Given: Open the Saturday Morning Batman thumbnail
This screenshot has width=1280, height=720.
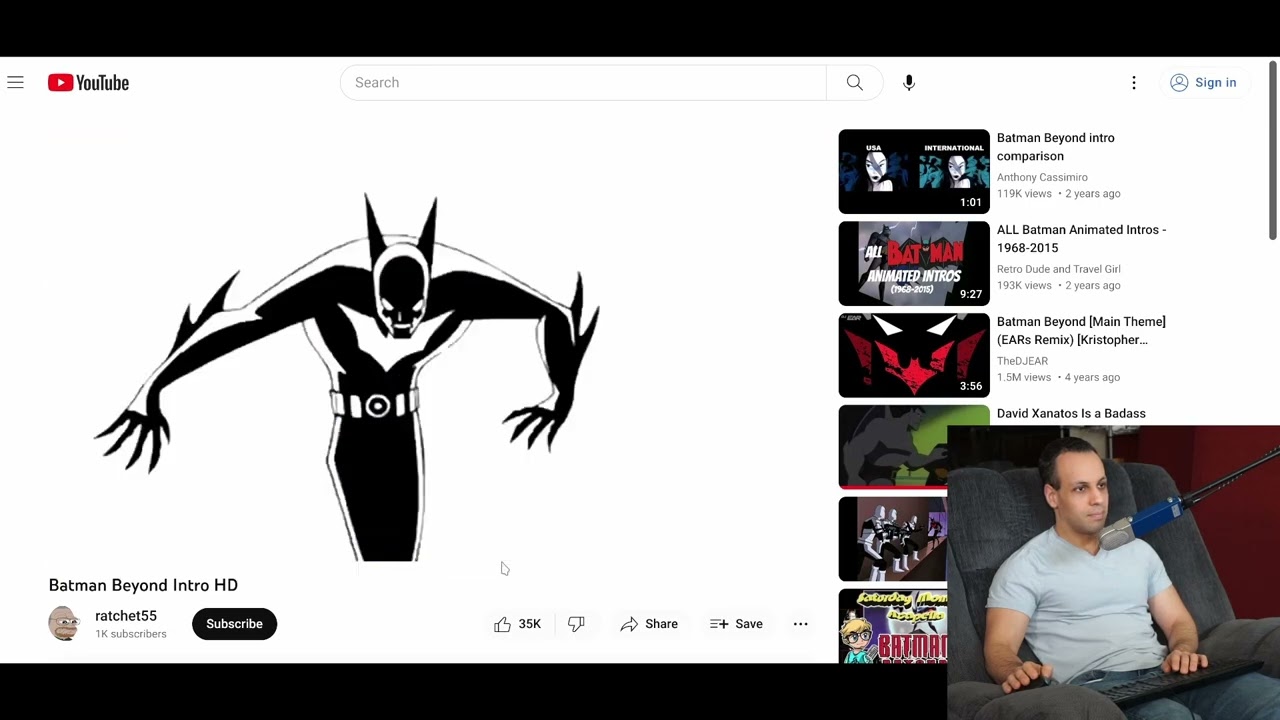Looking at the screenshot, I should pyautogui.click(x=893, y=626).
